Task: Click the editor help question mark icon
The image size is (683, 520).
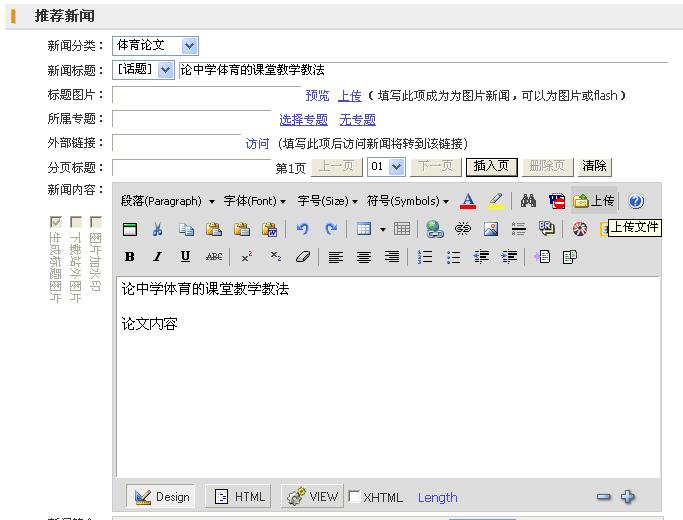Action: tap(637, 201)
